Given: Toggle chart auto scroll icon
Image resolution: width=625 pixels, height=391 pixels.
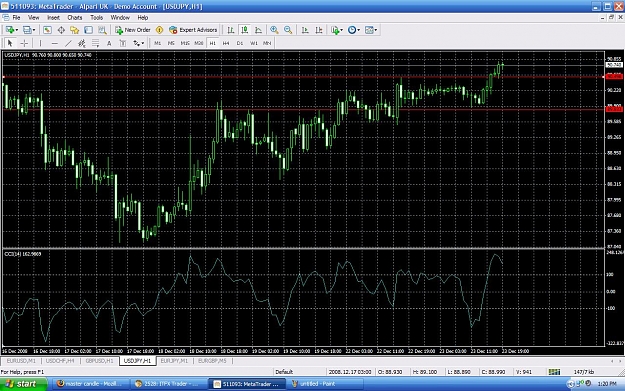Looking at the screenshot, I should click(x=305, y=30).
